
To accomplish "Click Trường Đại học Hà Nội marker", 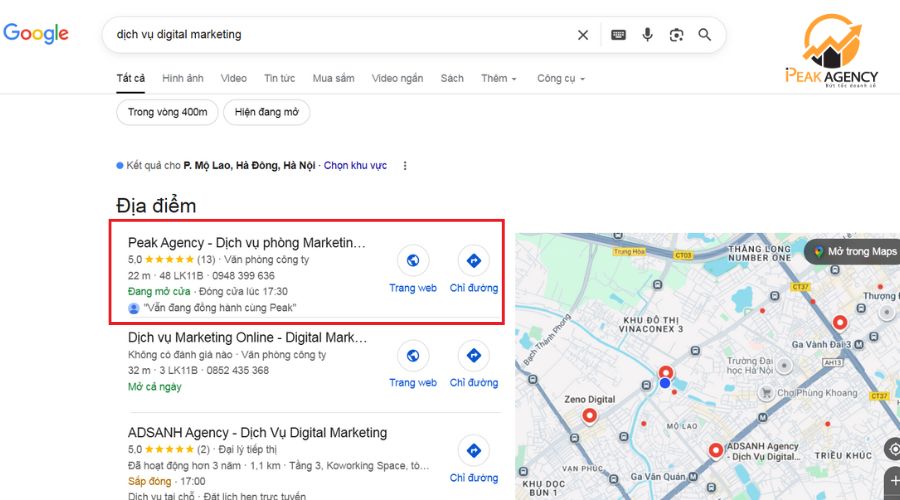I will (x=784, y=366).
